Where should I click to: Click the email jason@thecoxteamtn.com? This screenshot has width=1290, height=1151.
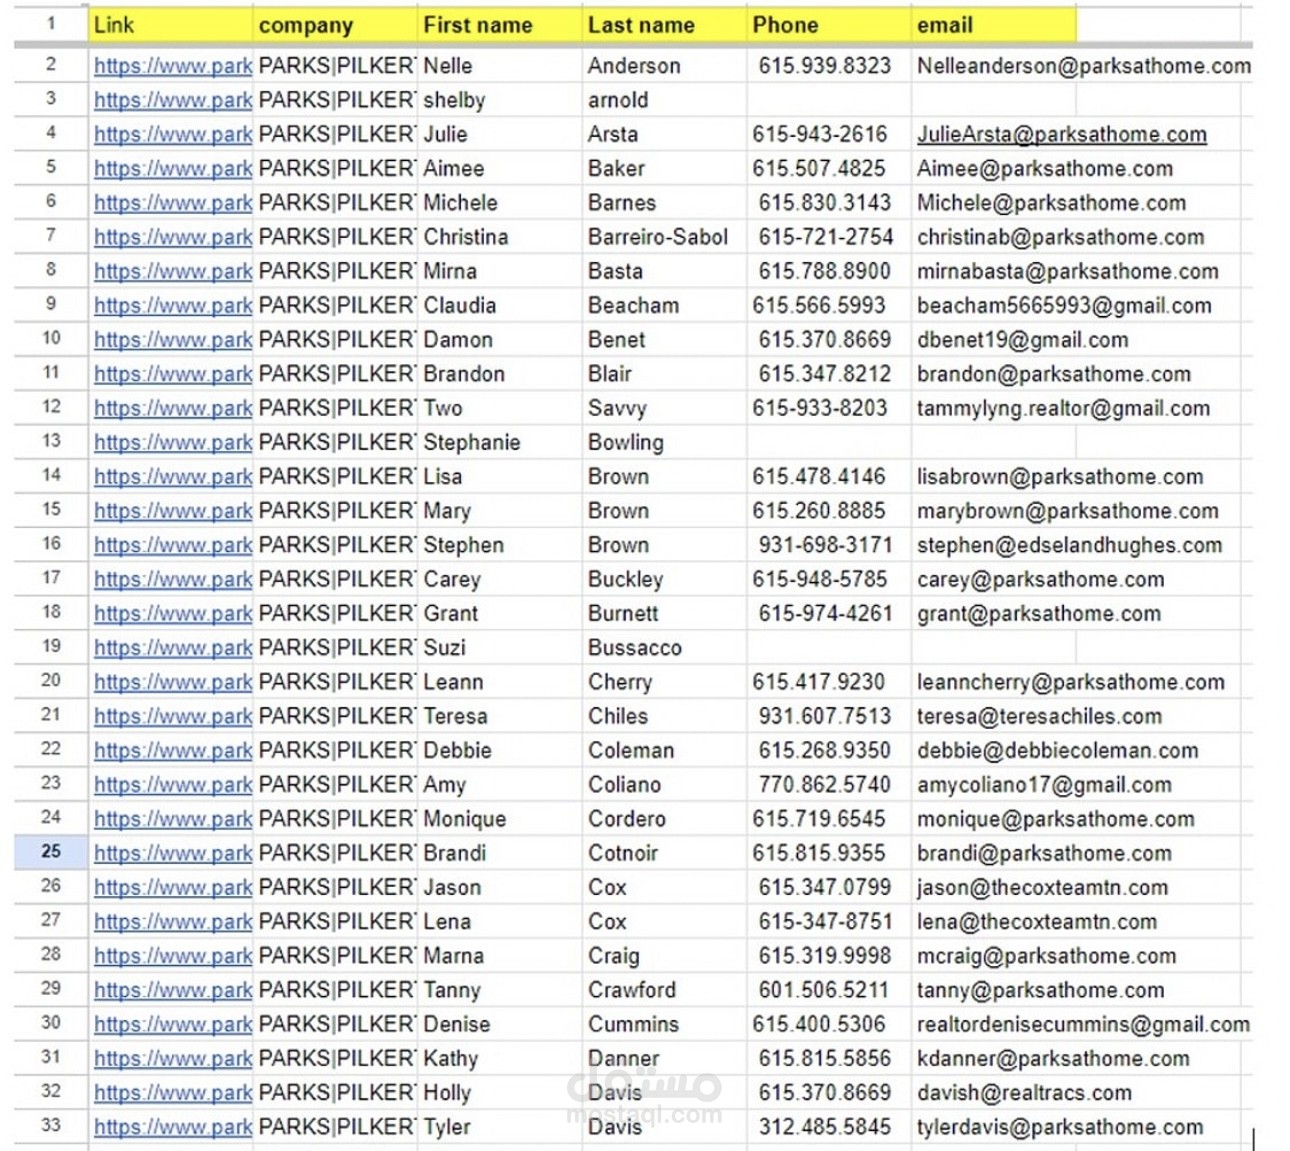pyautogui.click(x=1043, y=888)
